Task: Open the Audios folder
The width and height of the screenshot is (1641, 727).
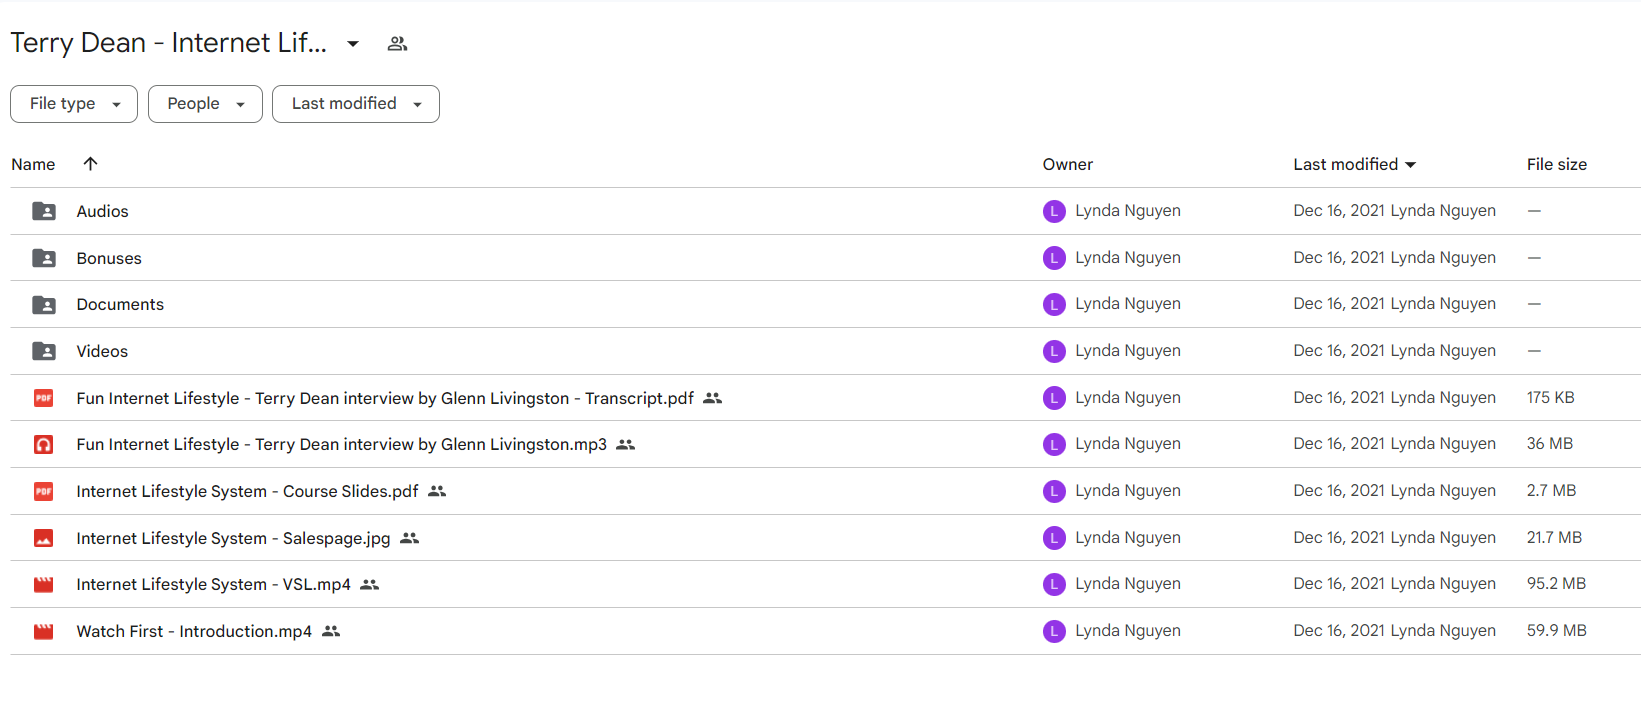Action: coord(103,211)
